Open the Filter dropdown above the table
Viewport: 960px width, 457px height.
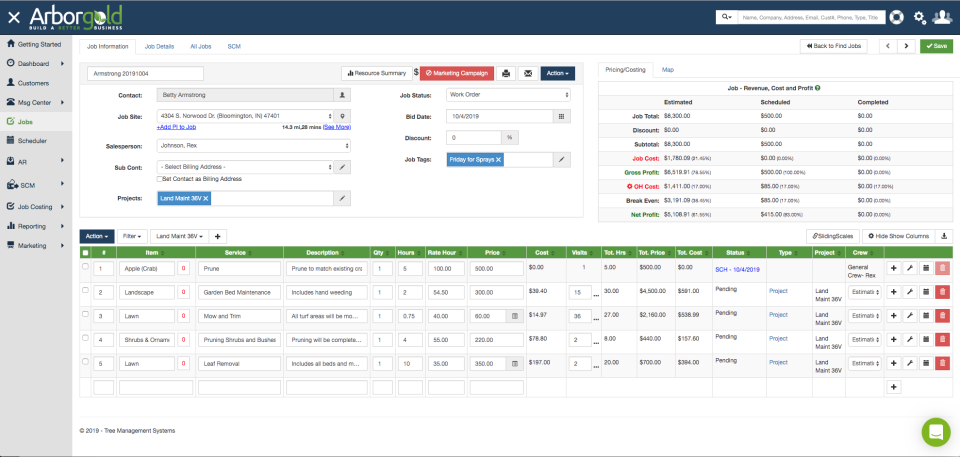[132, 236]
